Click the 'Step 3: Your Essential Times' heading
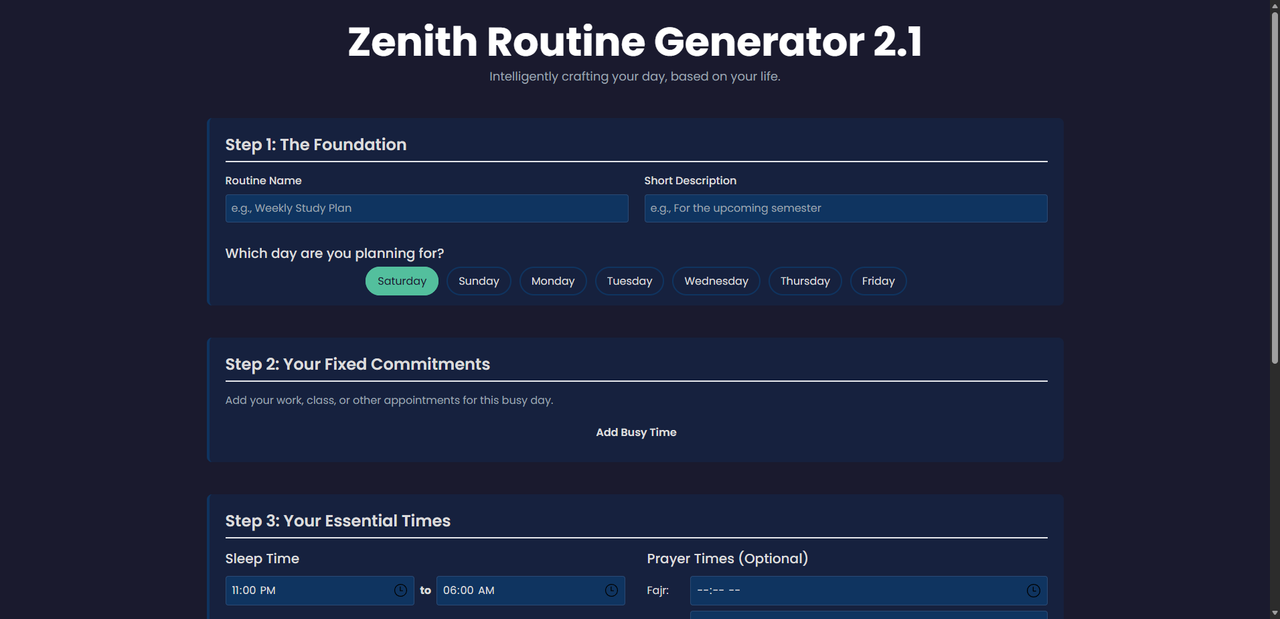1280x619 pixels. [x=338, y=521]
